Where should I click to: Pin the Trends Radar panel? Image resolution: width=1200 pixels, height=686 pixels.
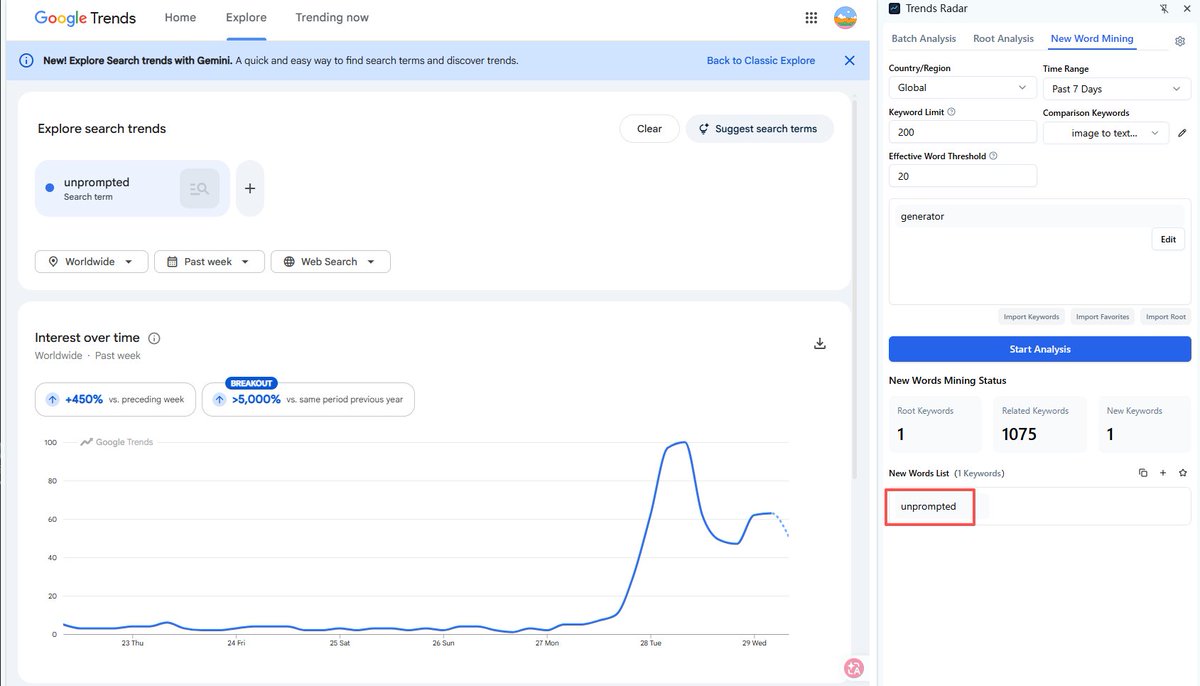1163,9
